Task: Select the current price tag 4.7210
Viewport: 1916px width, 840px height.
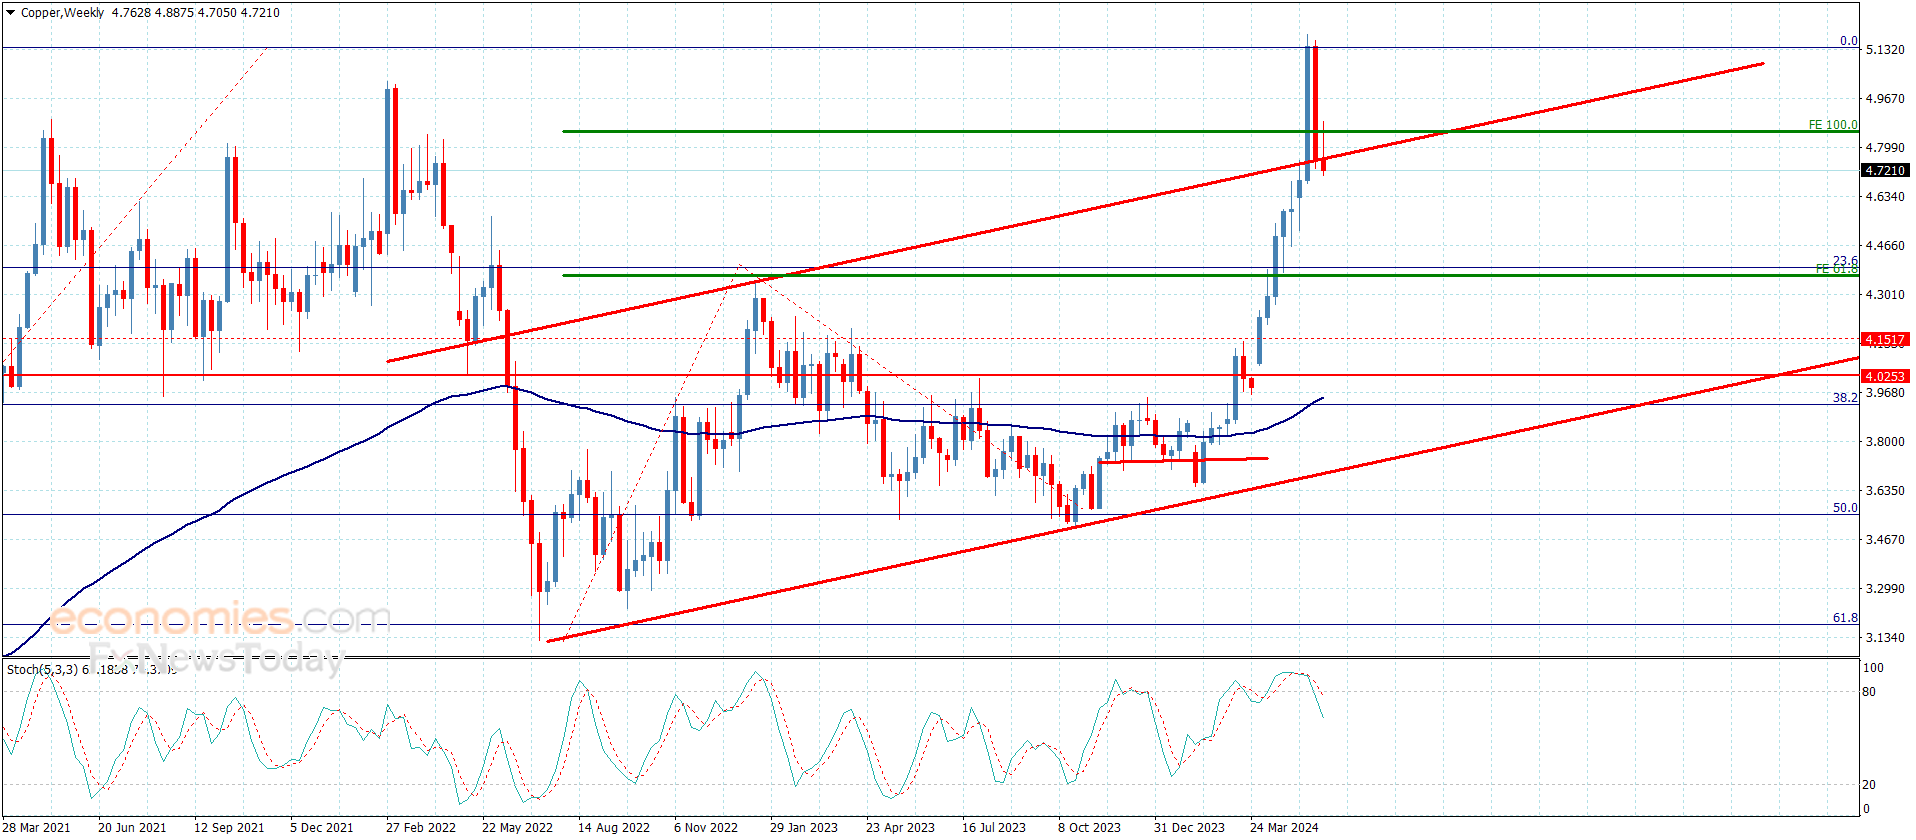Action: (x=1885, y=171)
